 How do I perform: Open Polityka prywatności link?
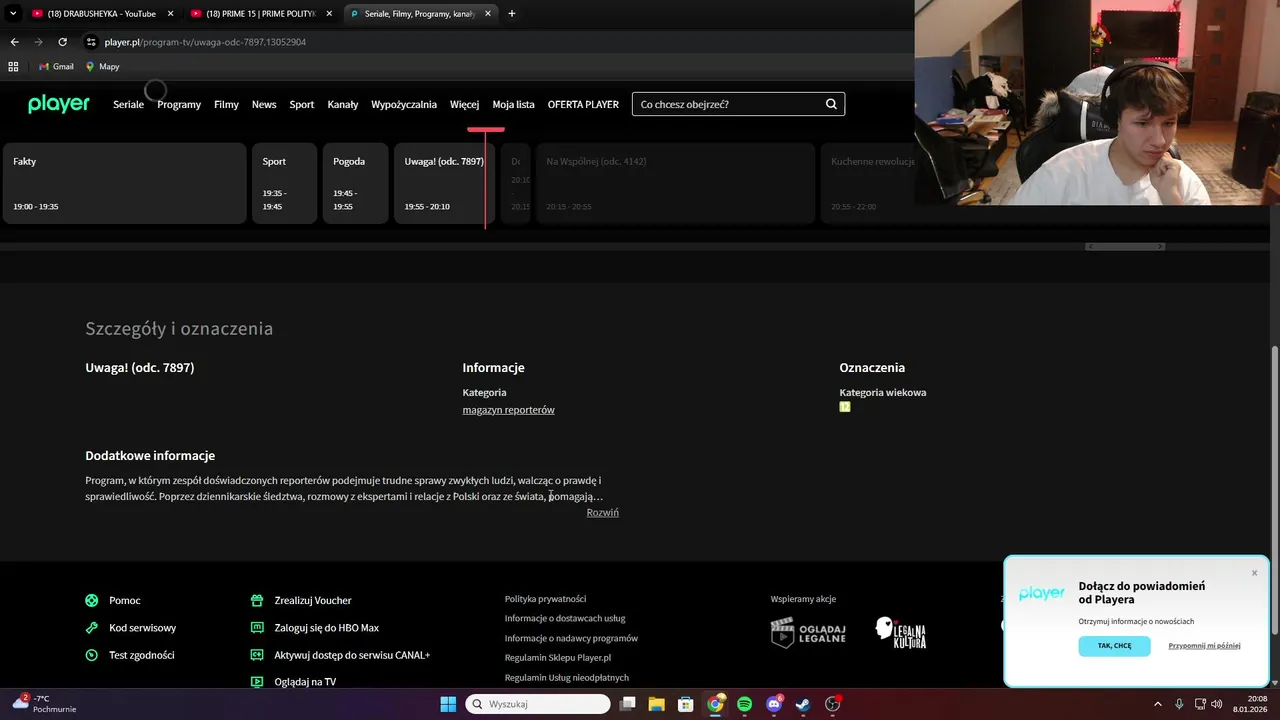coord(545,599)
